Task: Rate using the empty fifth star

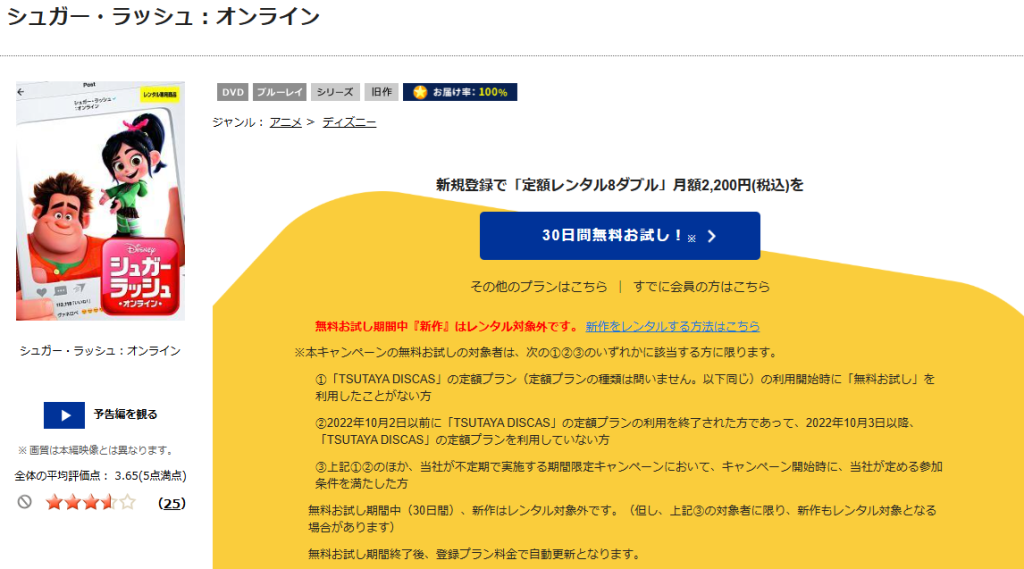Action: coord(127,502)
